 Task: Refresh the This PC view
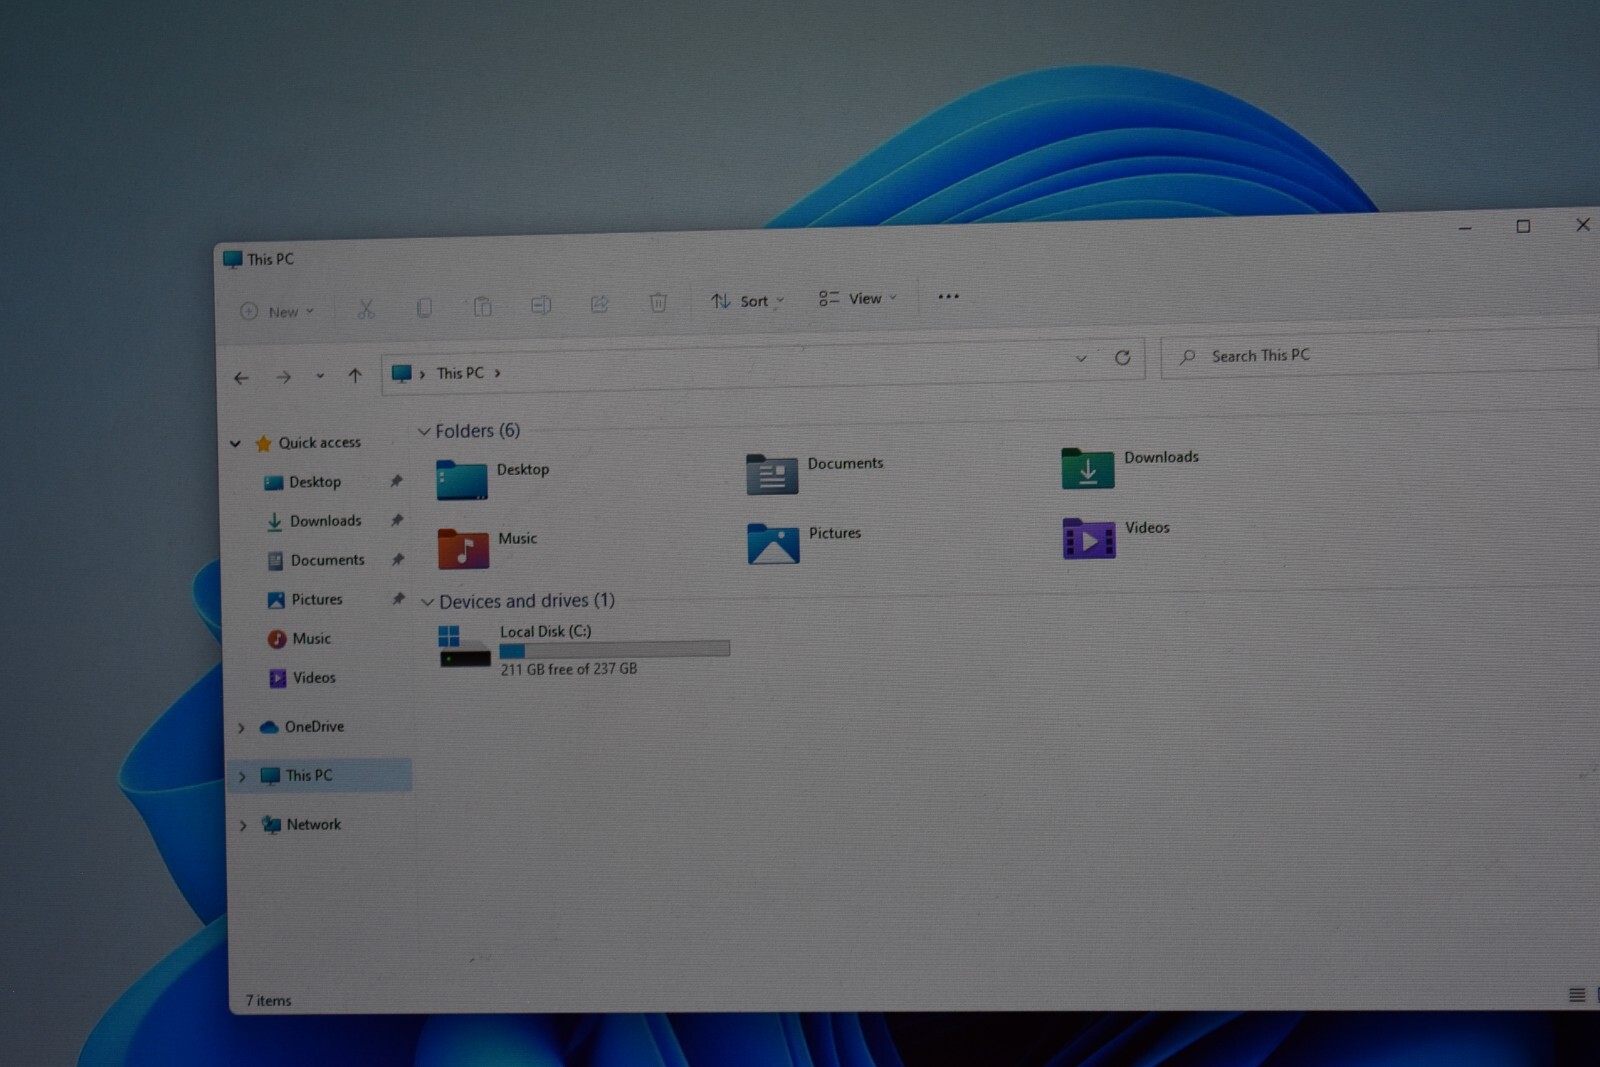pos(1122,357)
